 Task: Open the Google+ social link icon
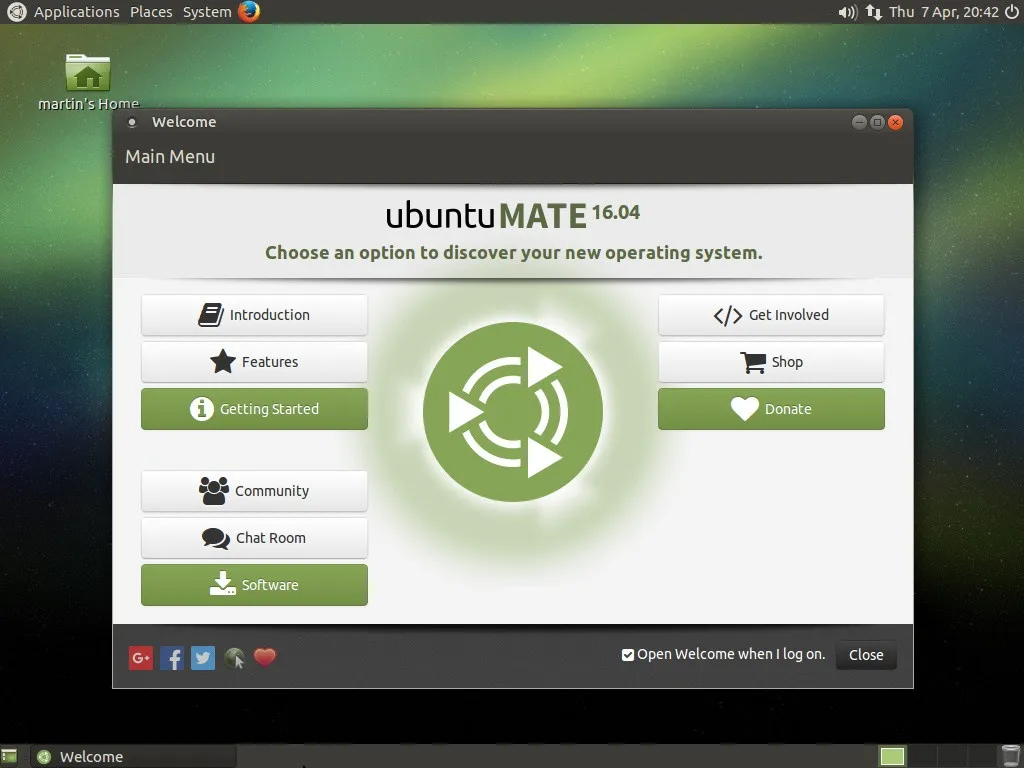[141, 657]
